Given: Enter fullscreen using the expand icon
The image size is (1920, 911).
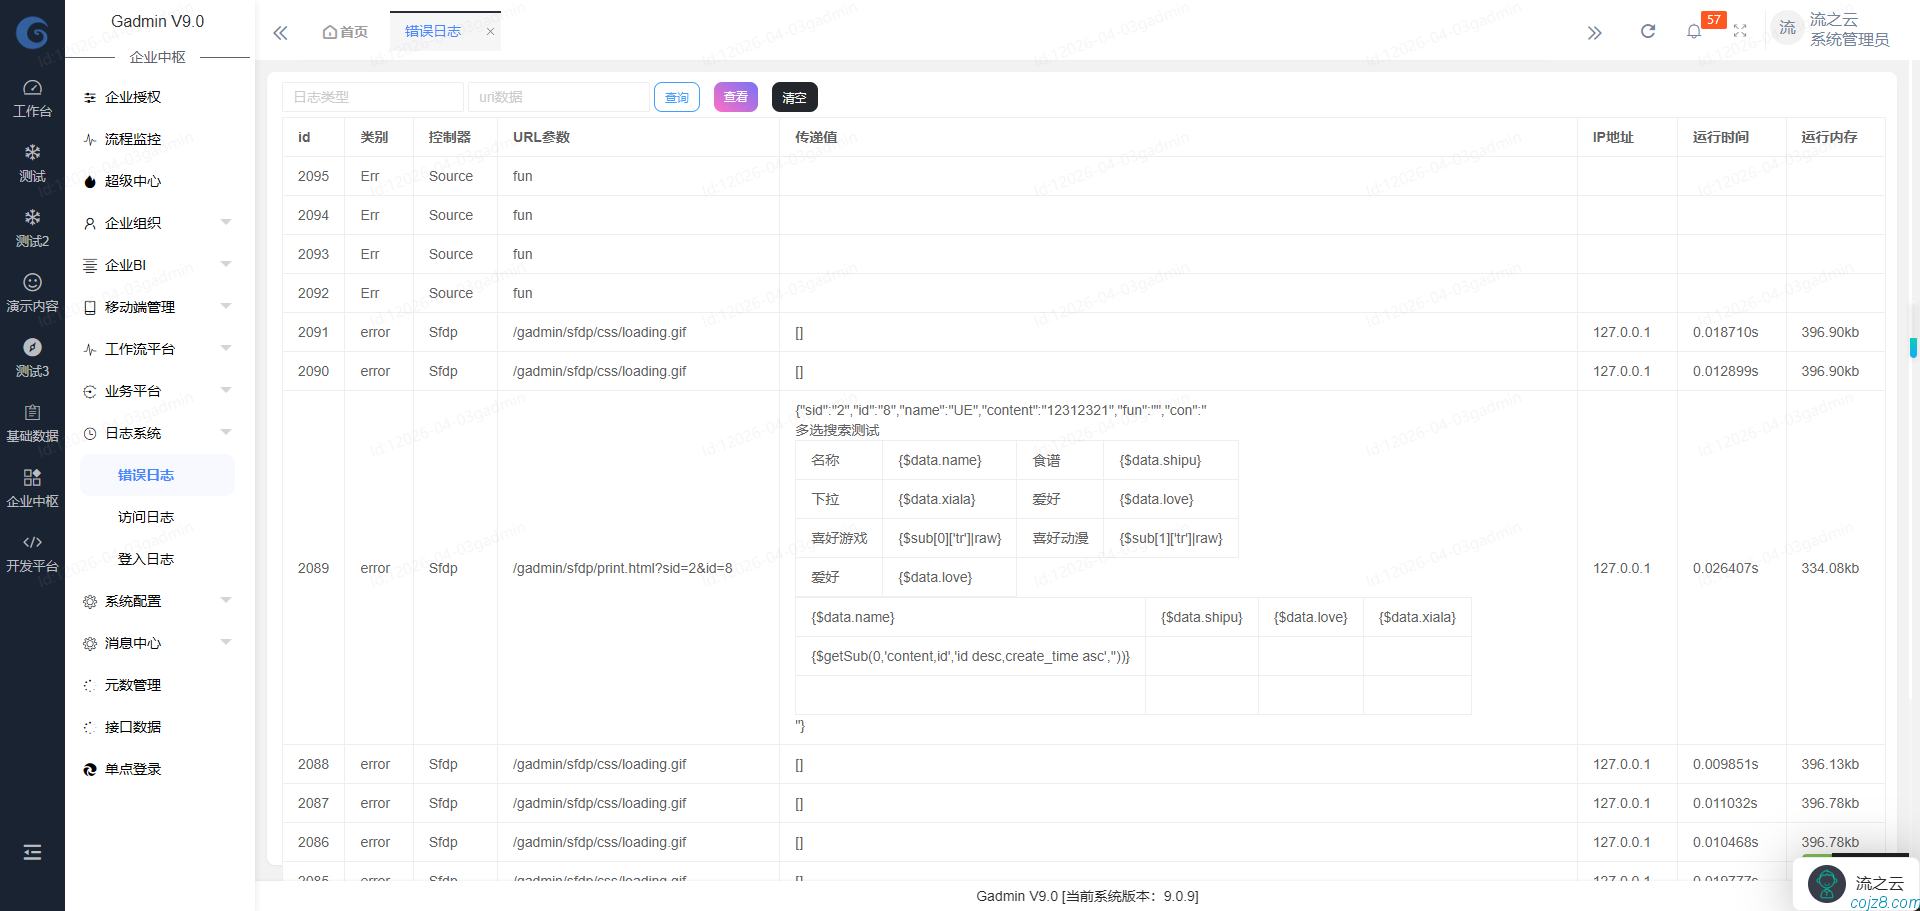Looking at the screenshot, I should coord(1740,31).
